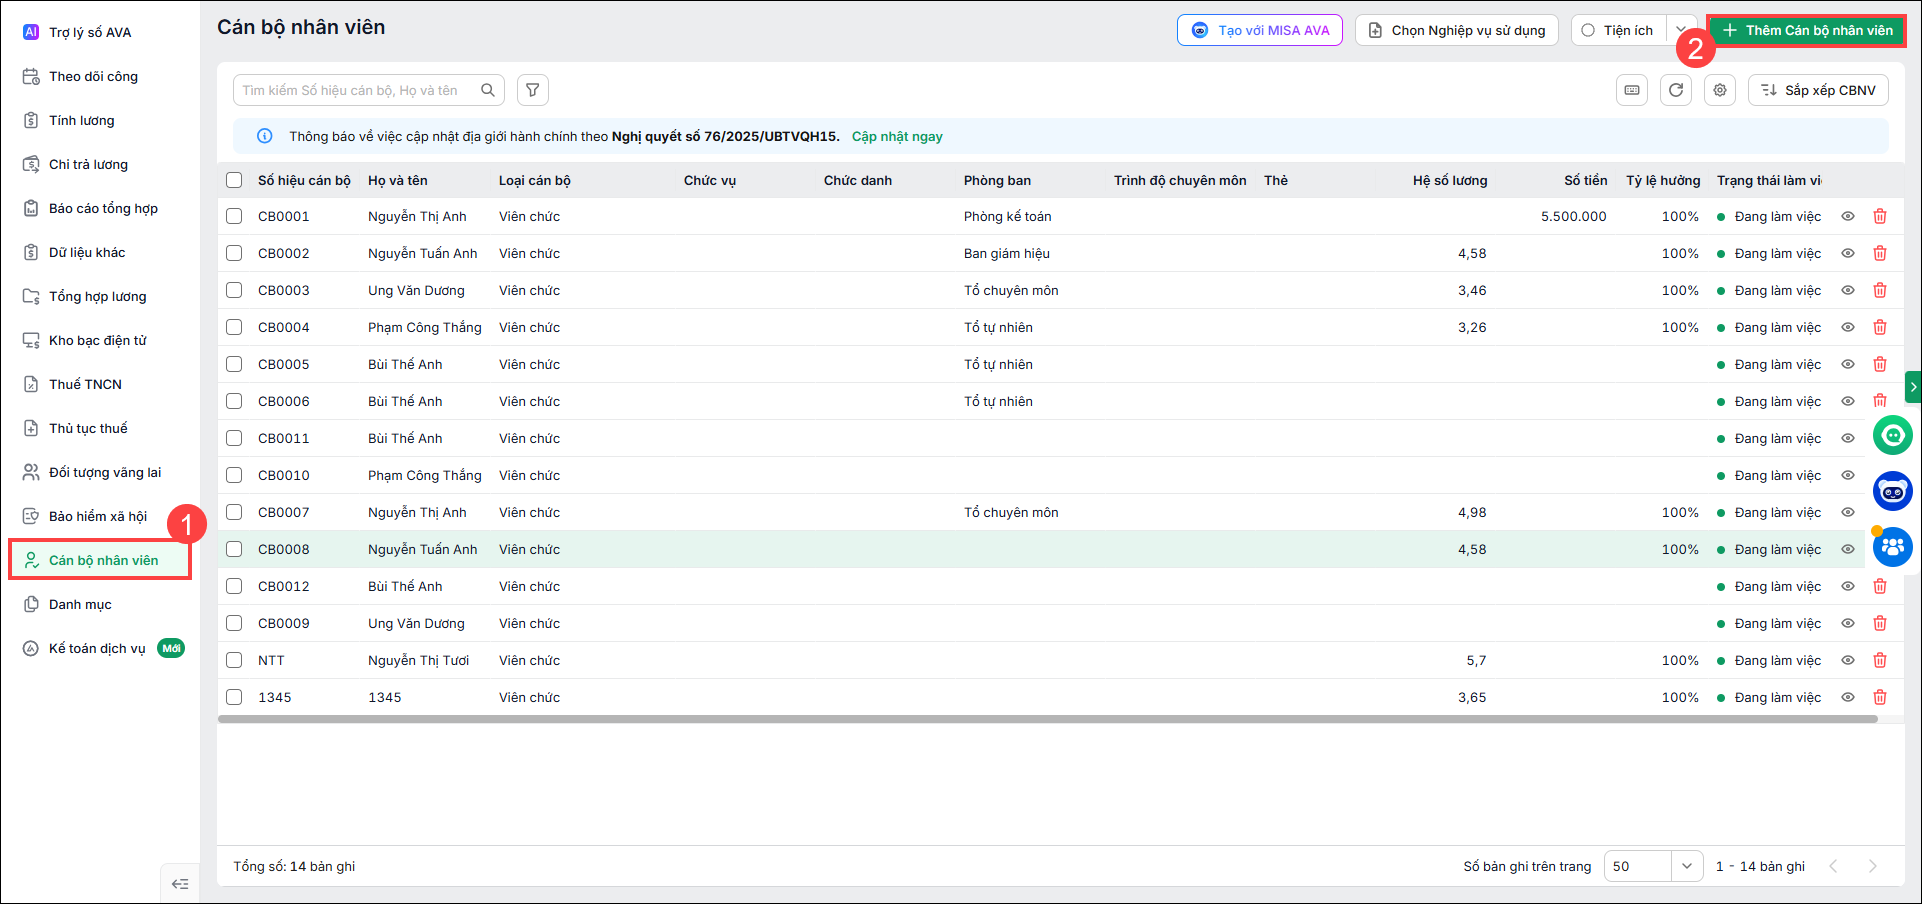This screenshot has height=904, width=1922.
Task: Refresh the employee list
Action: [1676, 90]
